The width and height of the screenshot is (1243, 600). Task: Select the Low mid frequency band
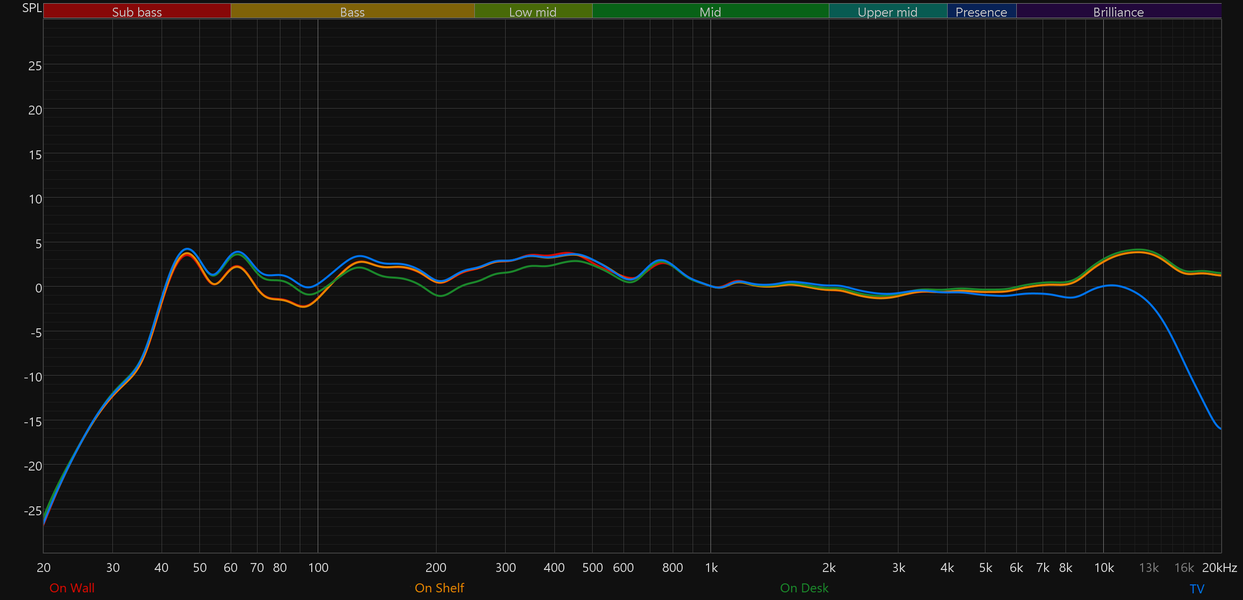pyautogui.click(x=533, y=12)
